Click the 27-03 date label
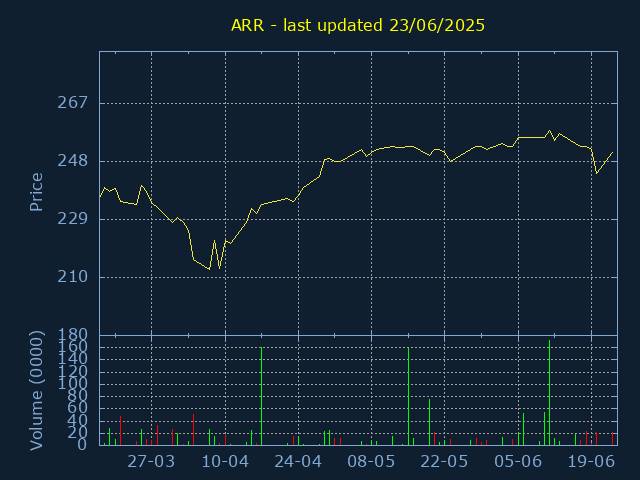 [151, 462]
